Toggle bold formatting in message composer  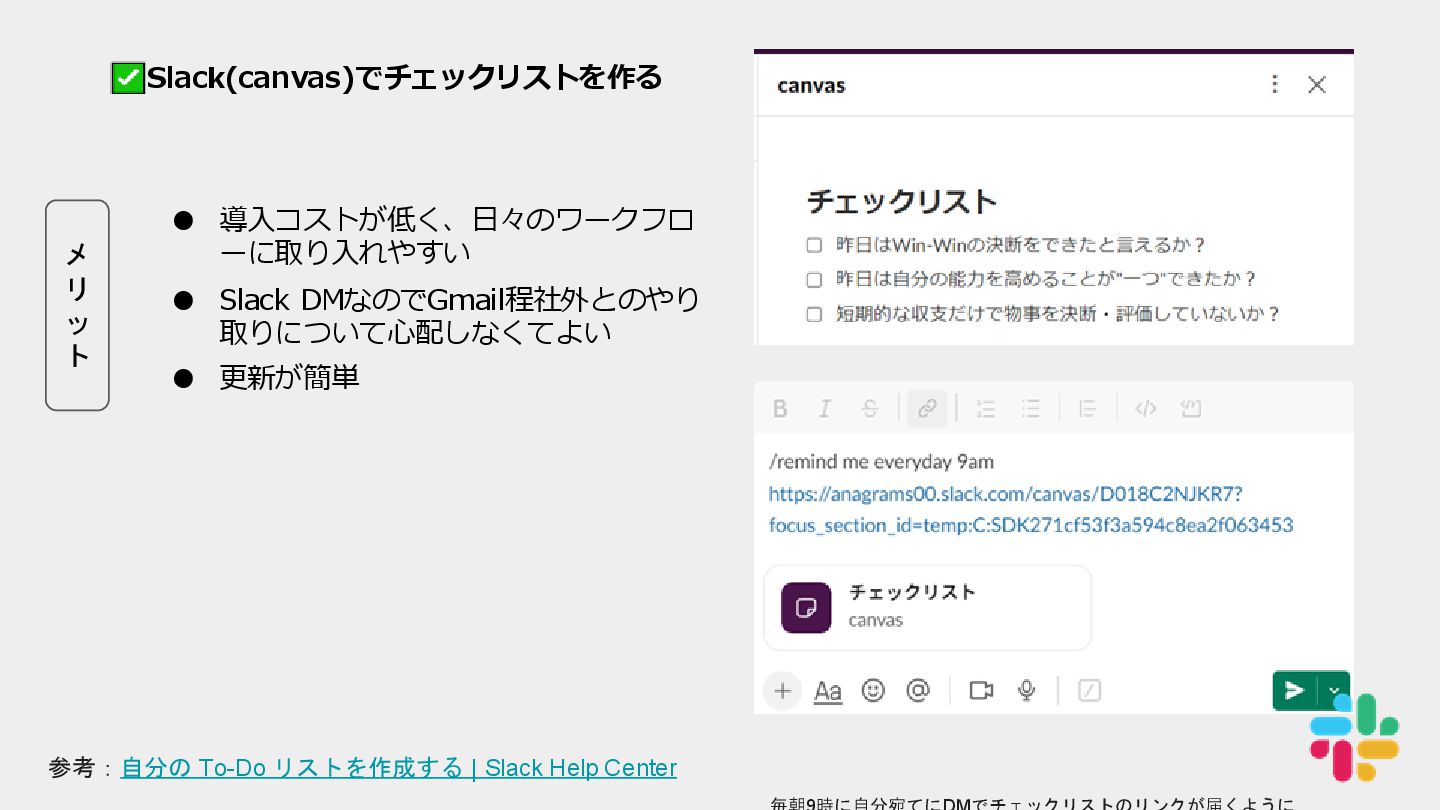(x=780, y=408)
